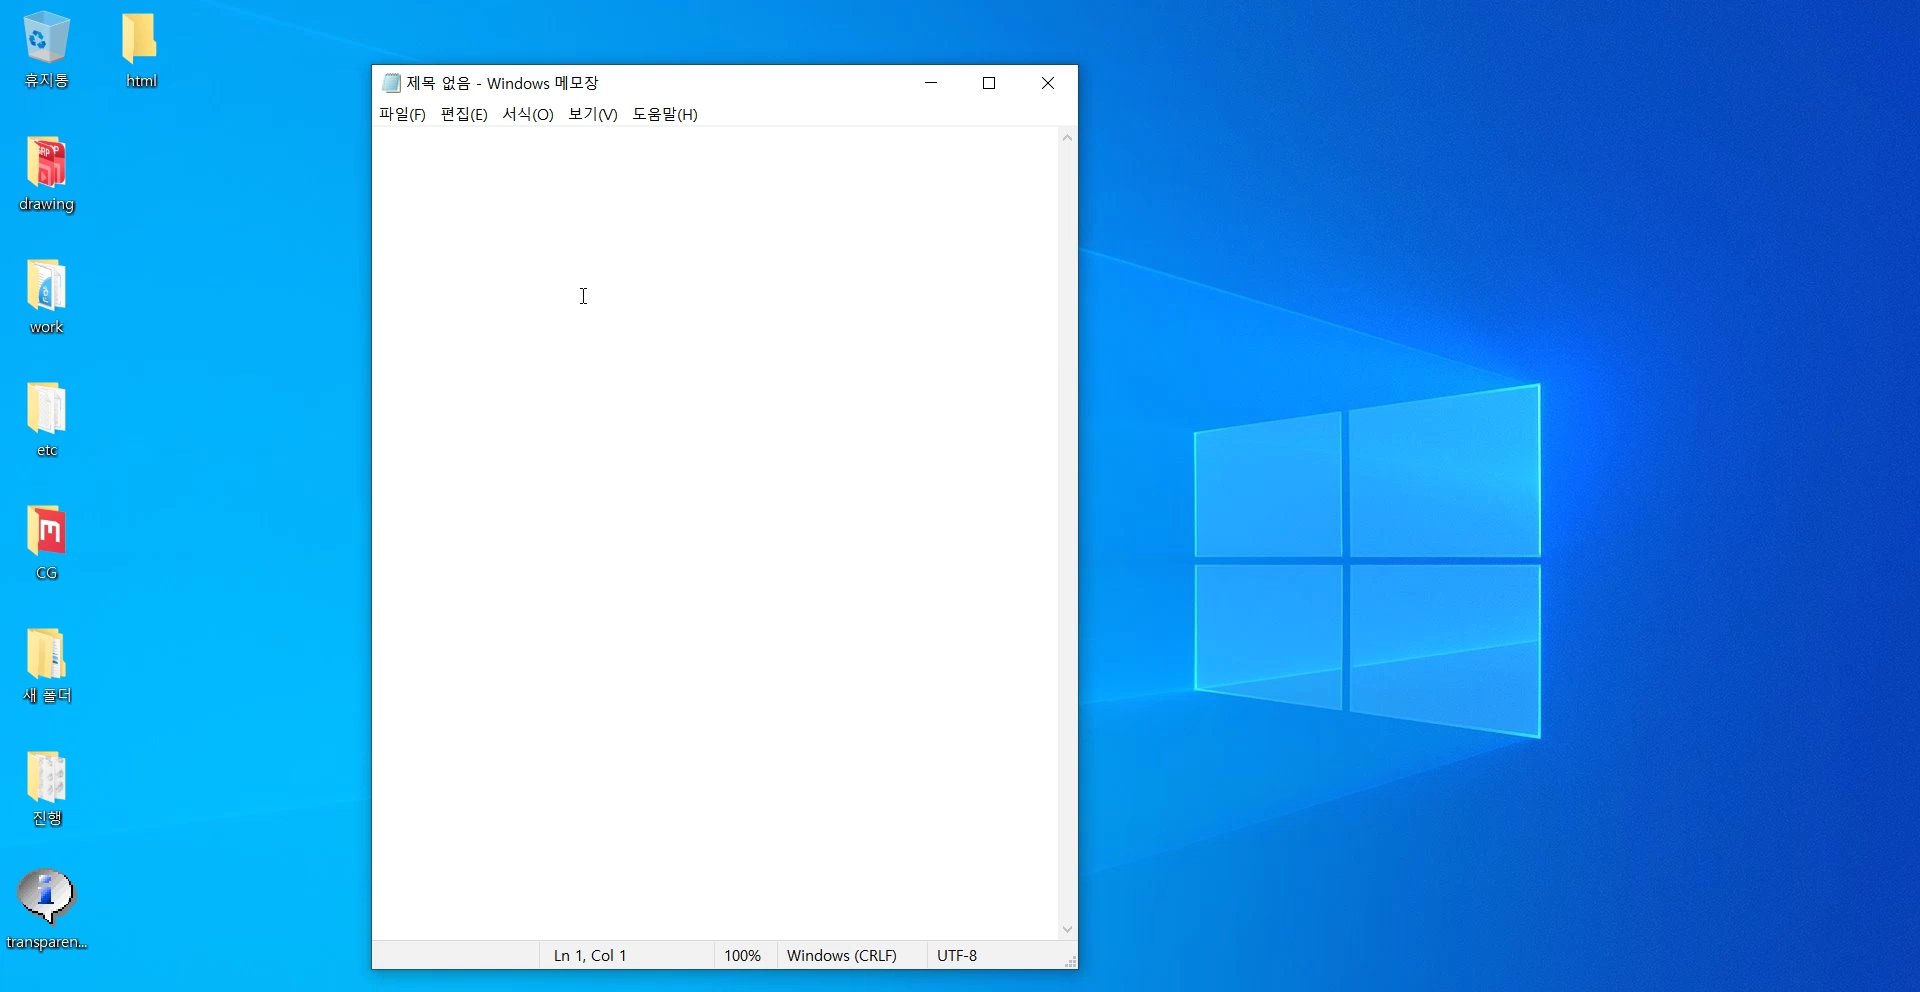1920x992 pixels.
Task: Open the 서식(O) menu
Action: pos(528,114)
